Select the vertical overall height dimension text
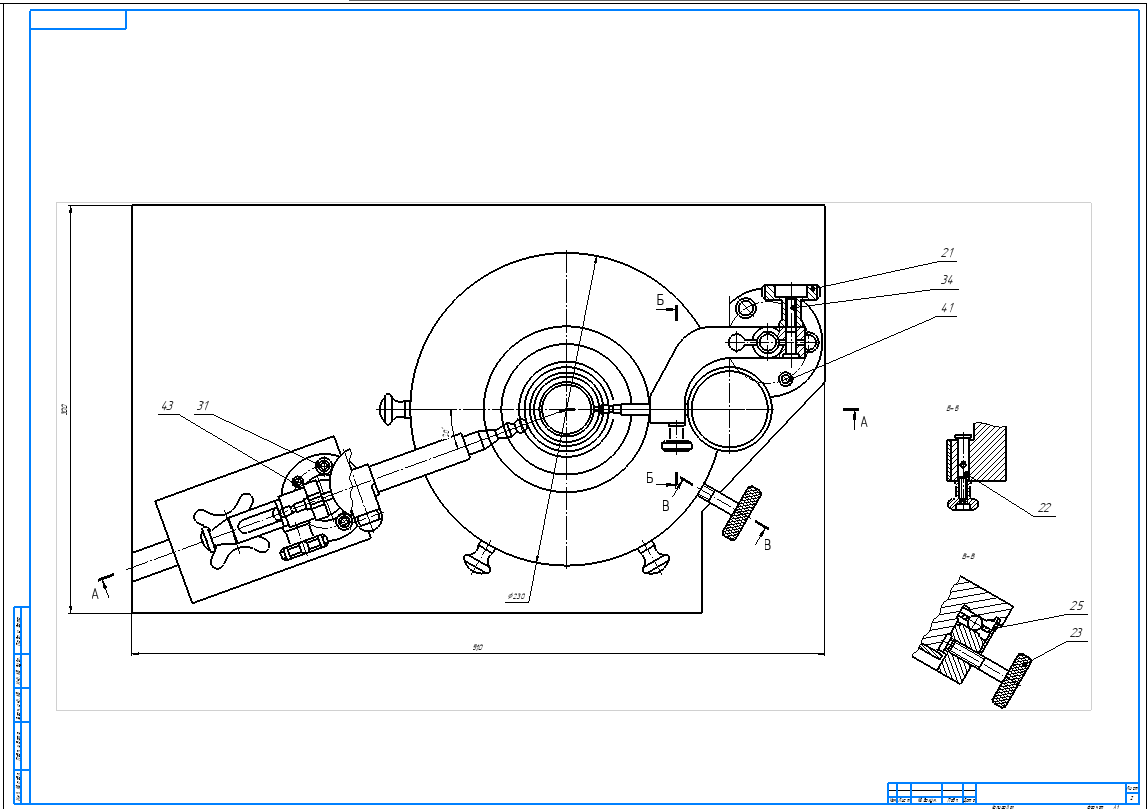 [x=64, y=409]
